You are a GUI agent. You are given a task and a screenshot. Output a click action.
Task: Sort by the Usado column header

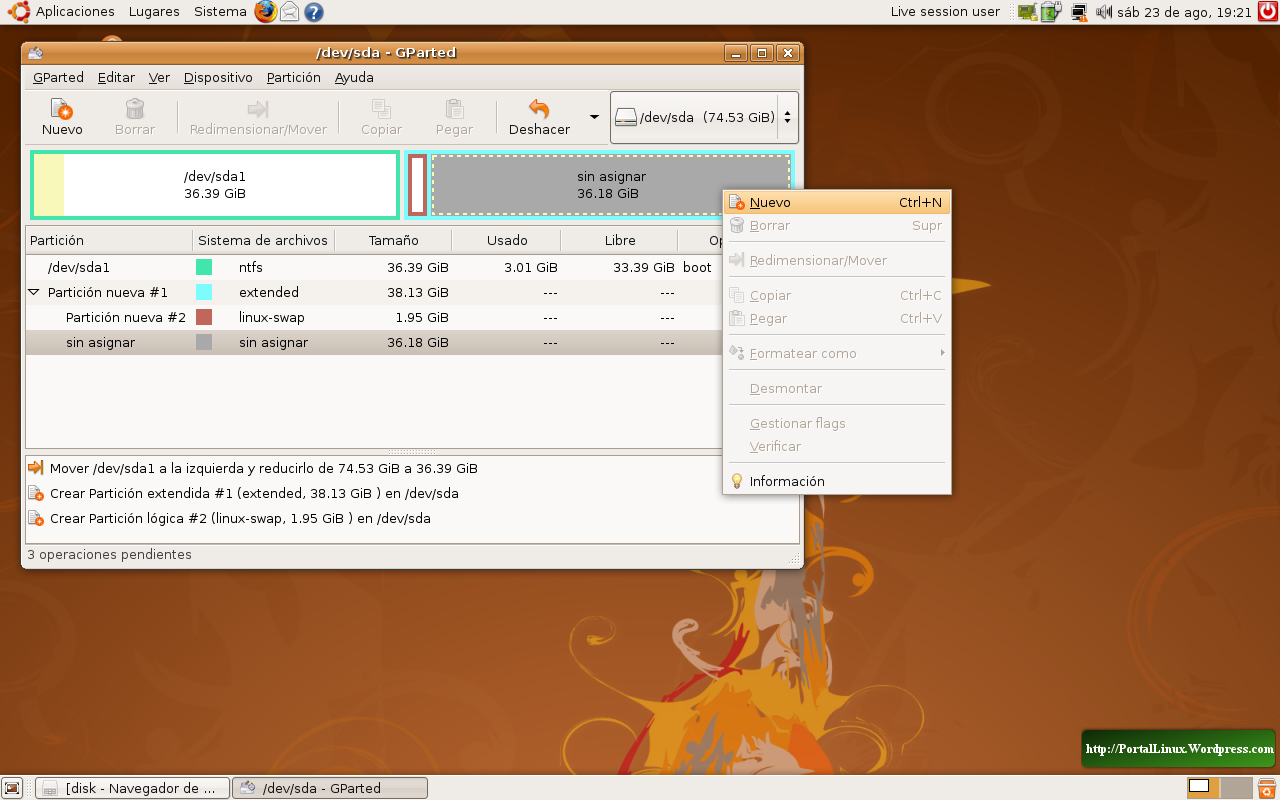(x=506, y=241)
